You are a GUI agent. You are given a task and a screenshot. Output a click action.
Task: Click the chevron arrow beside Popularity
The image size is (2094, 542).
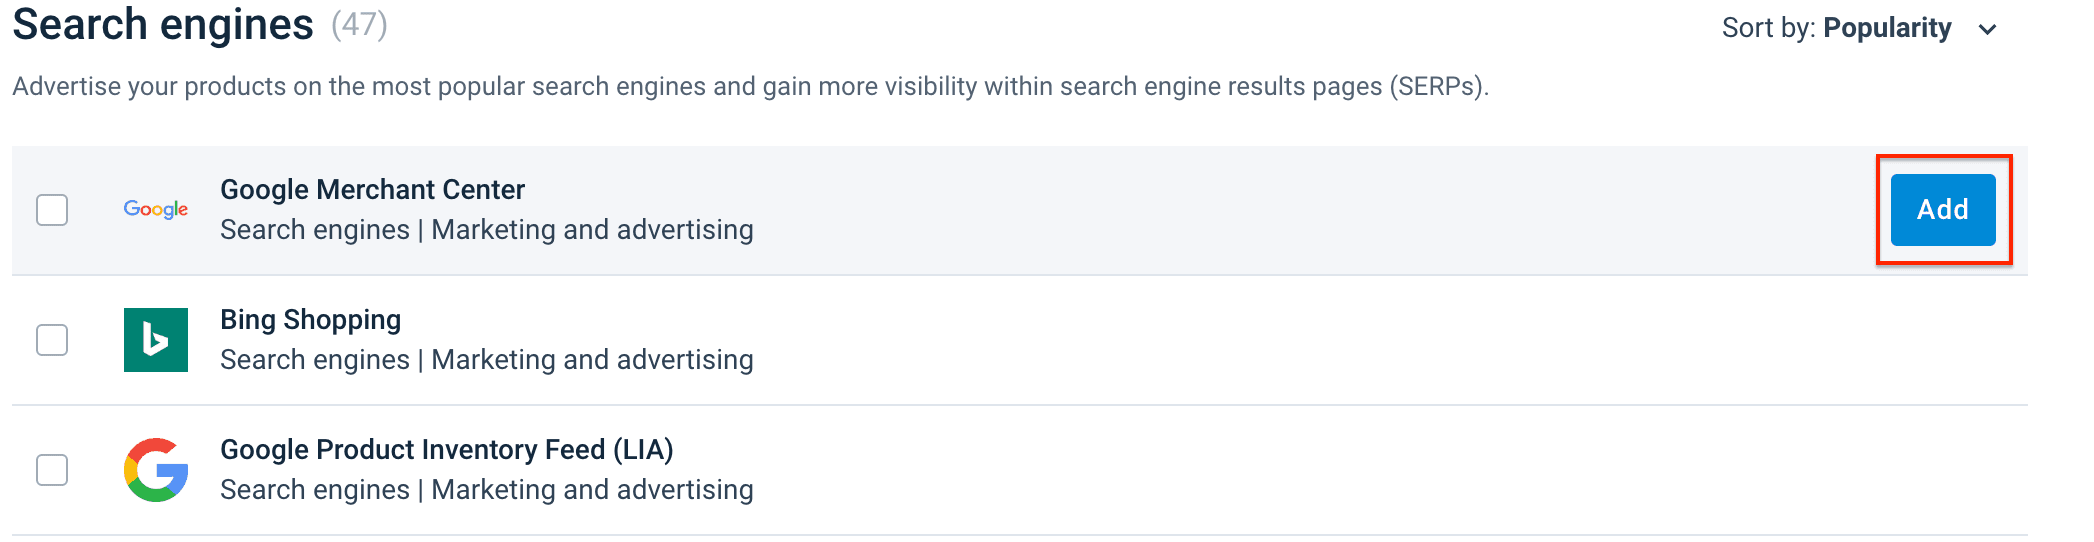pos(1988,29)
